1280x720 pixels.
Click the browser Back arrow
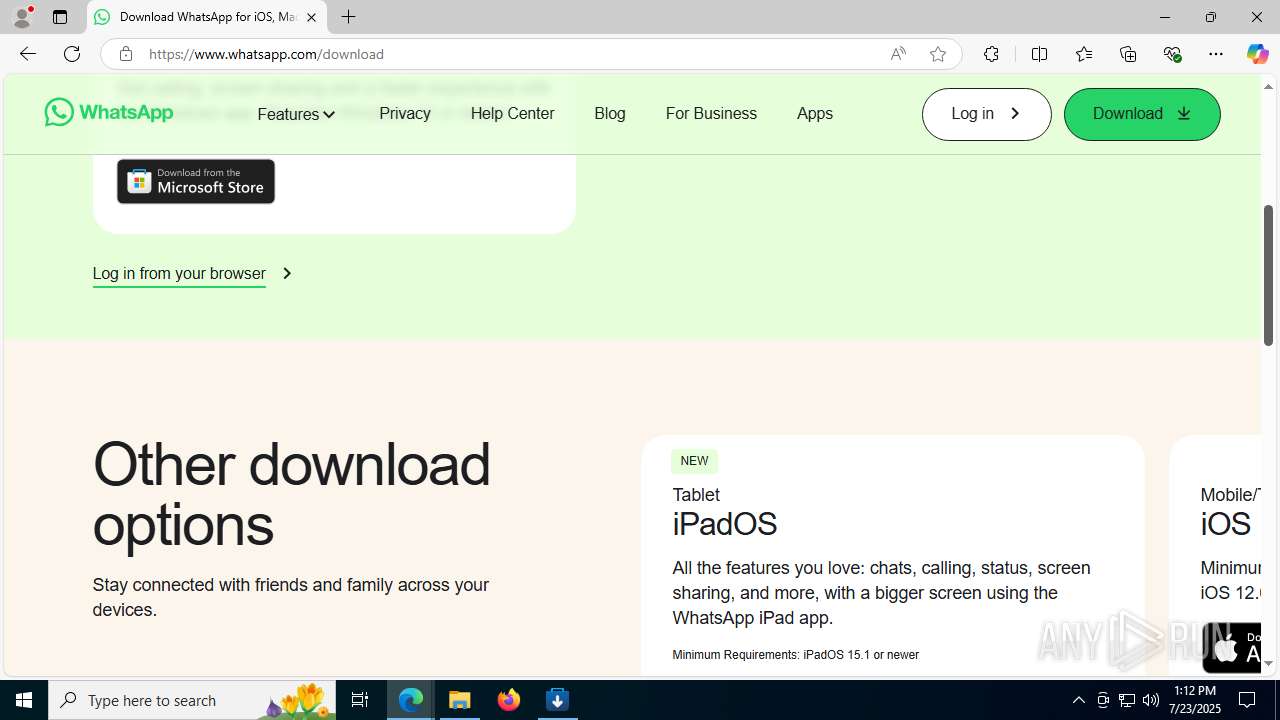click(x=28, y=54)
